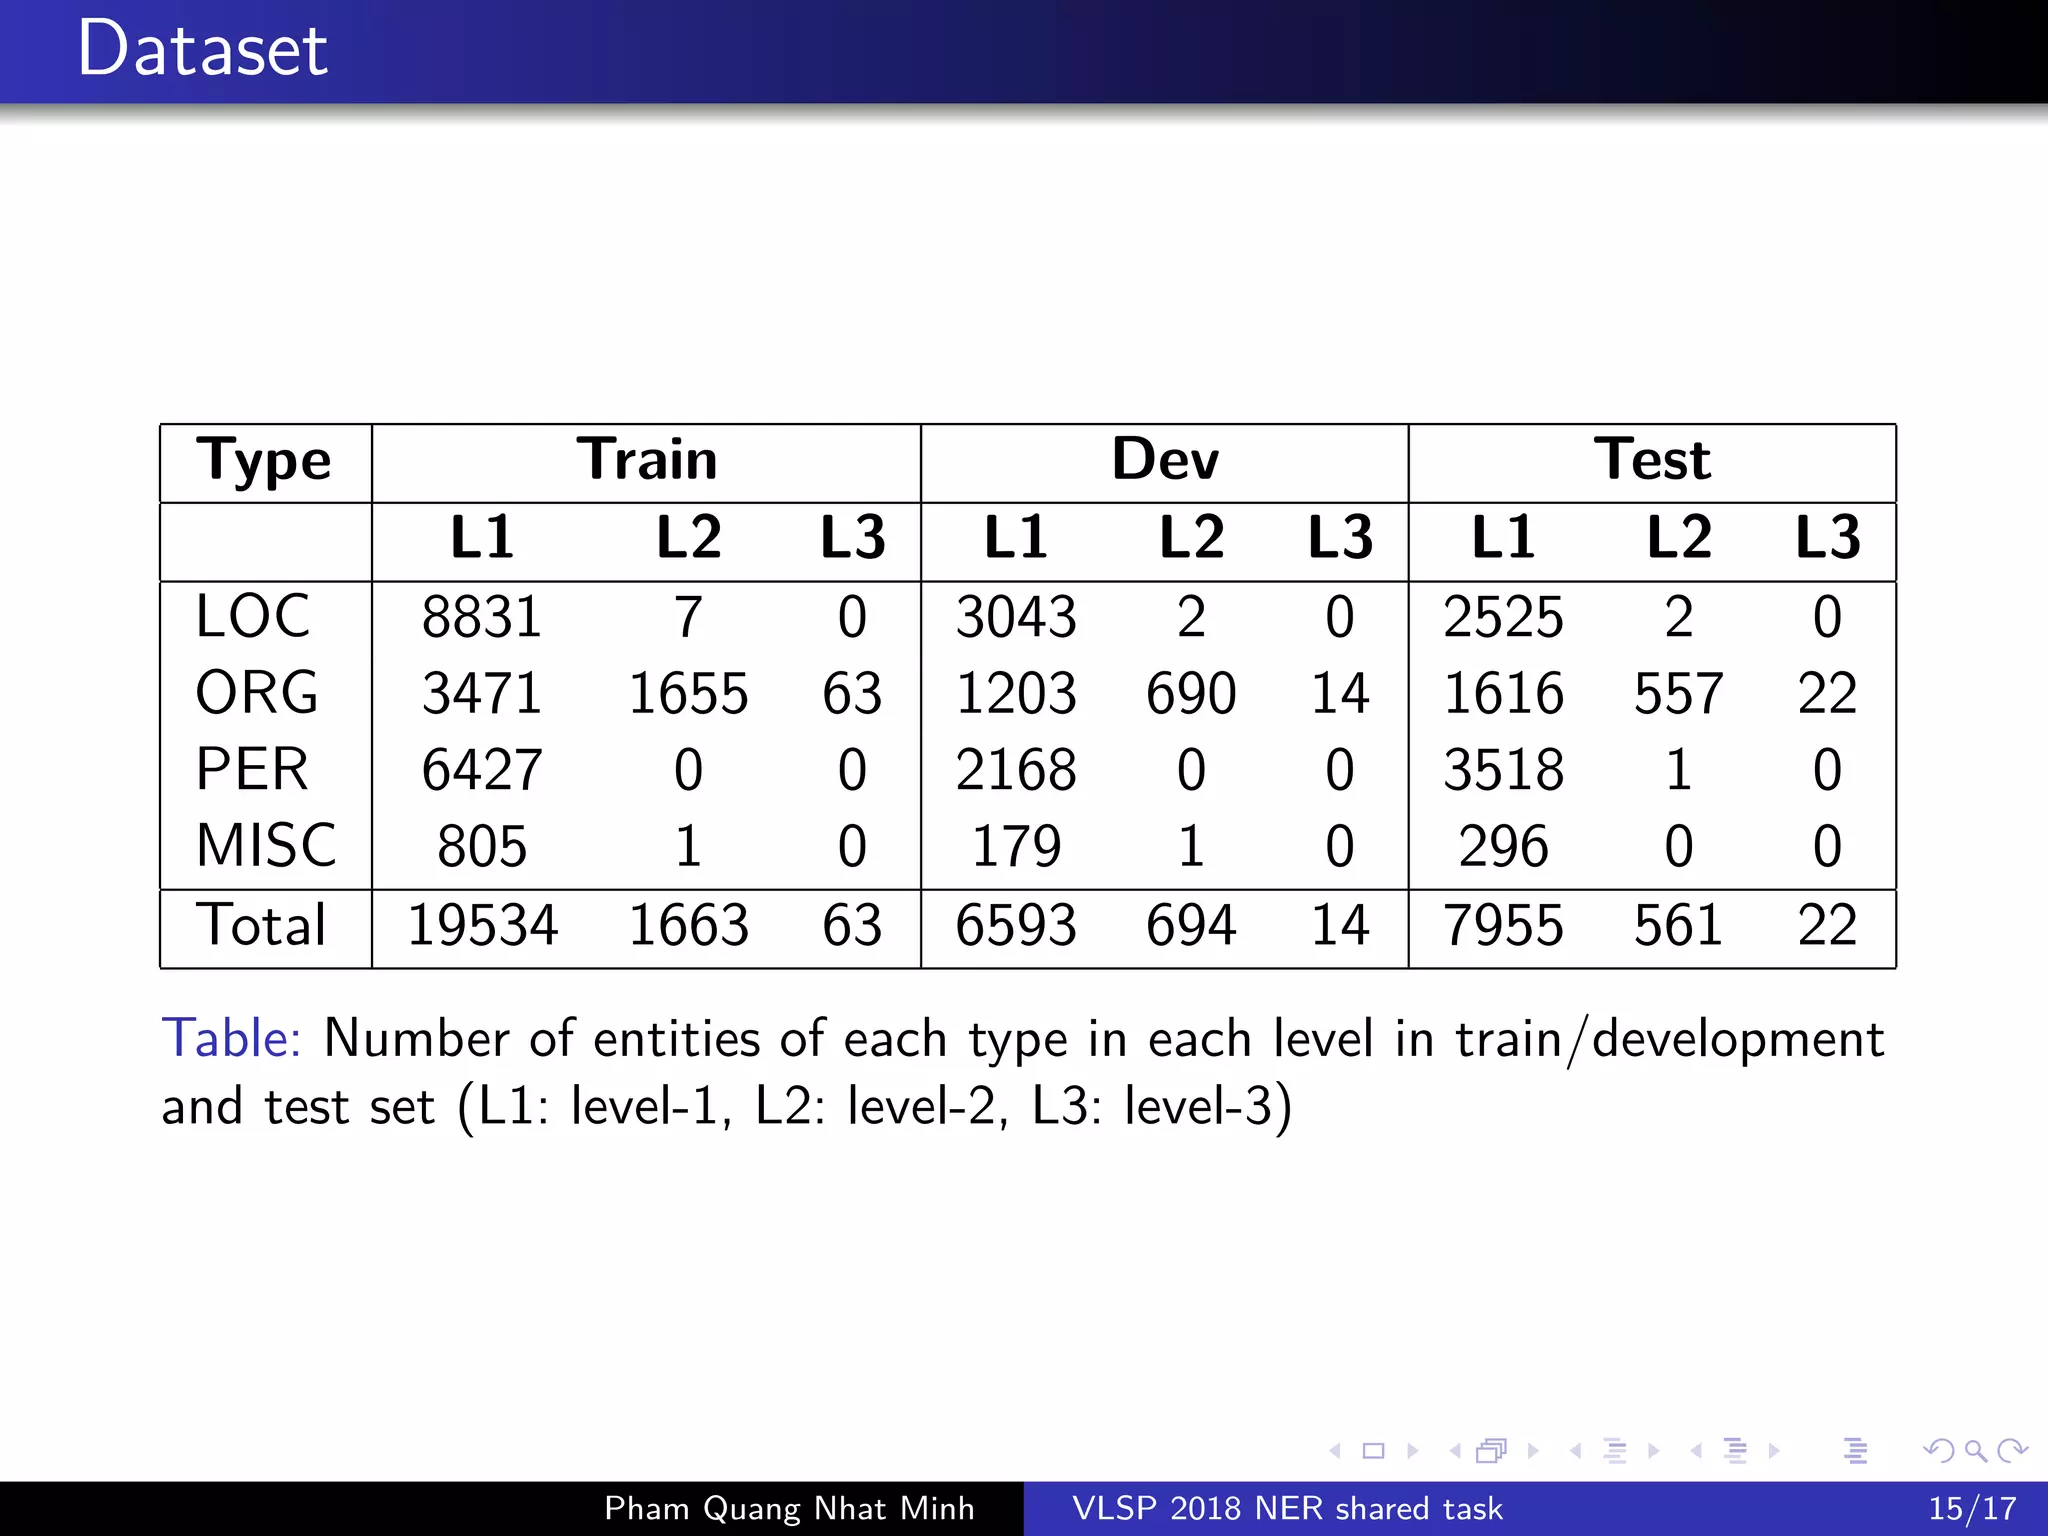Screen dimensions: 2048x1536
Task: Click the value 1616 in the table
Action: coord(1503,694)
